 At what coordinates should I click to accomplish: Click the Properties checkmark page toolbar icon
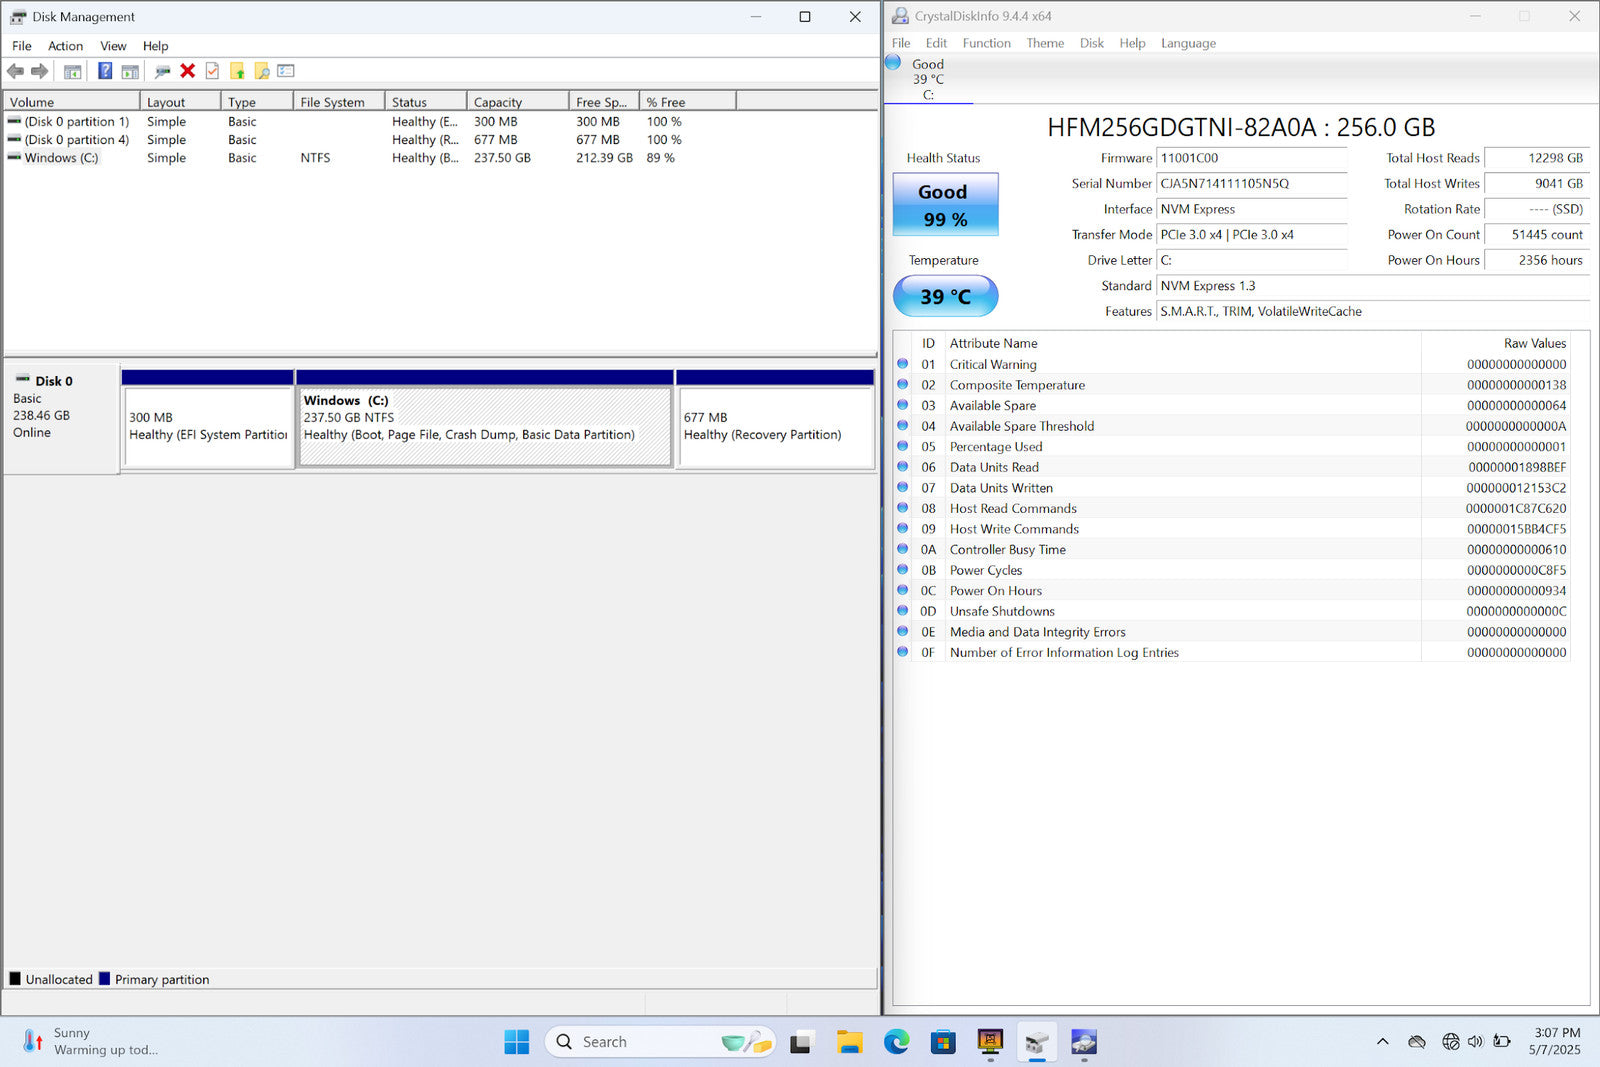pos(212,71)
